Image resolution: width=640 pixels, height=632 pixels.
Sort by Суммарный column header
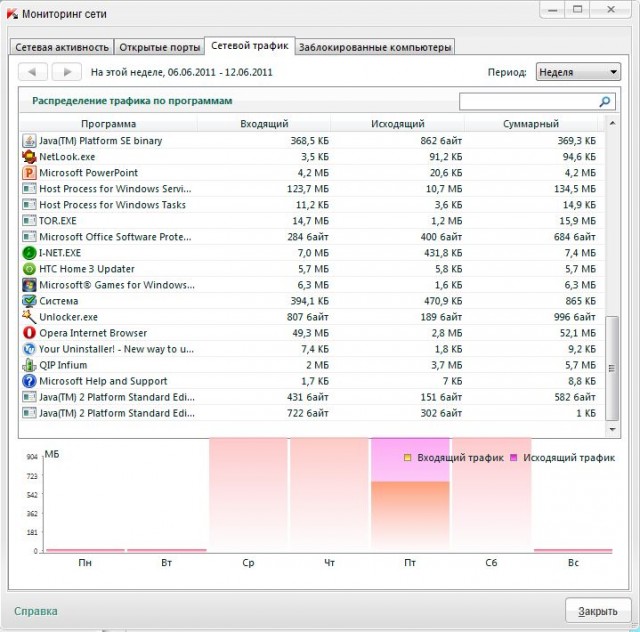coord(532,124)
